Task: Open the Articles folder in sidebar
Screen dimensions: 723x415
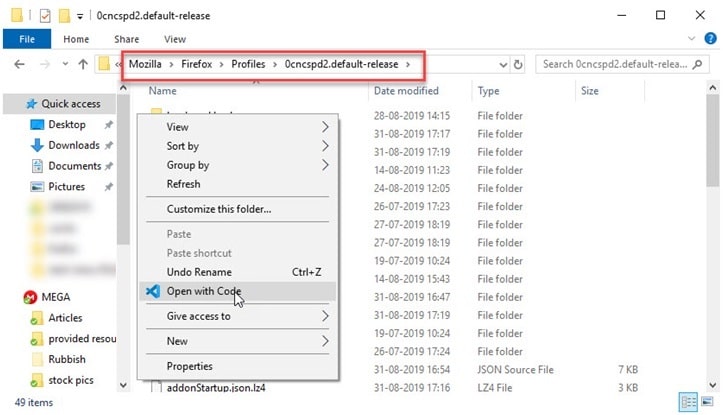Action: pos(65,318)
